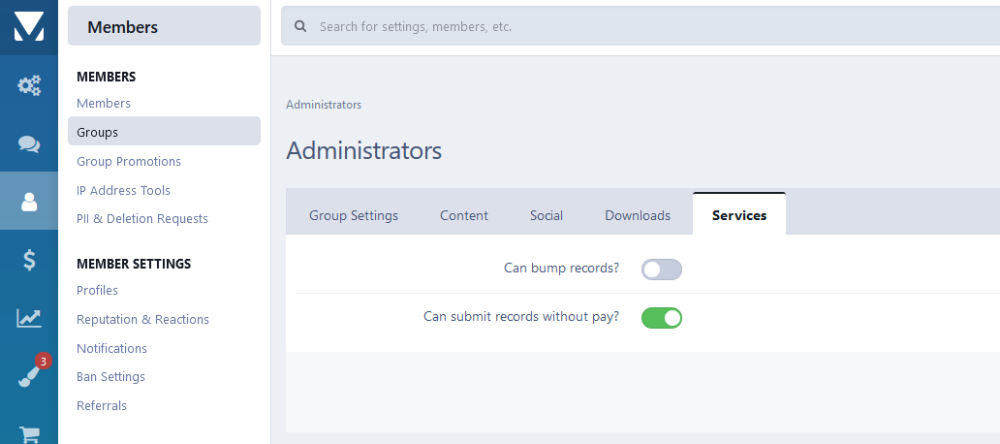This screenshot has width=1000, height=444.
Task: Select the Services tab
Action: coord(739,216)
